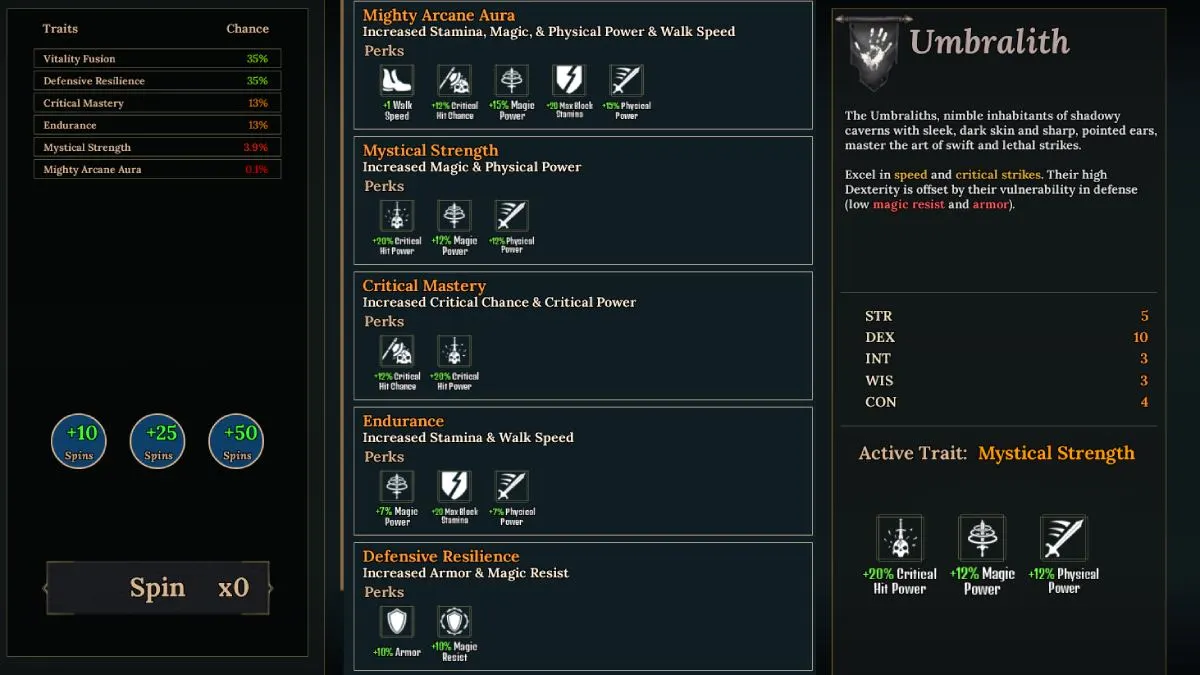Click the +10% Magic Resist icon
This screenshot has width=1200, height=675.
click(455, 622)
